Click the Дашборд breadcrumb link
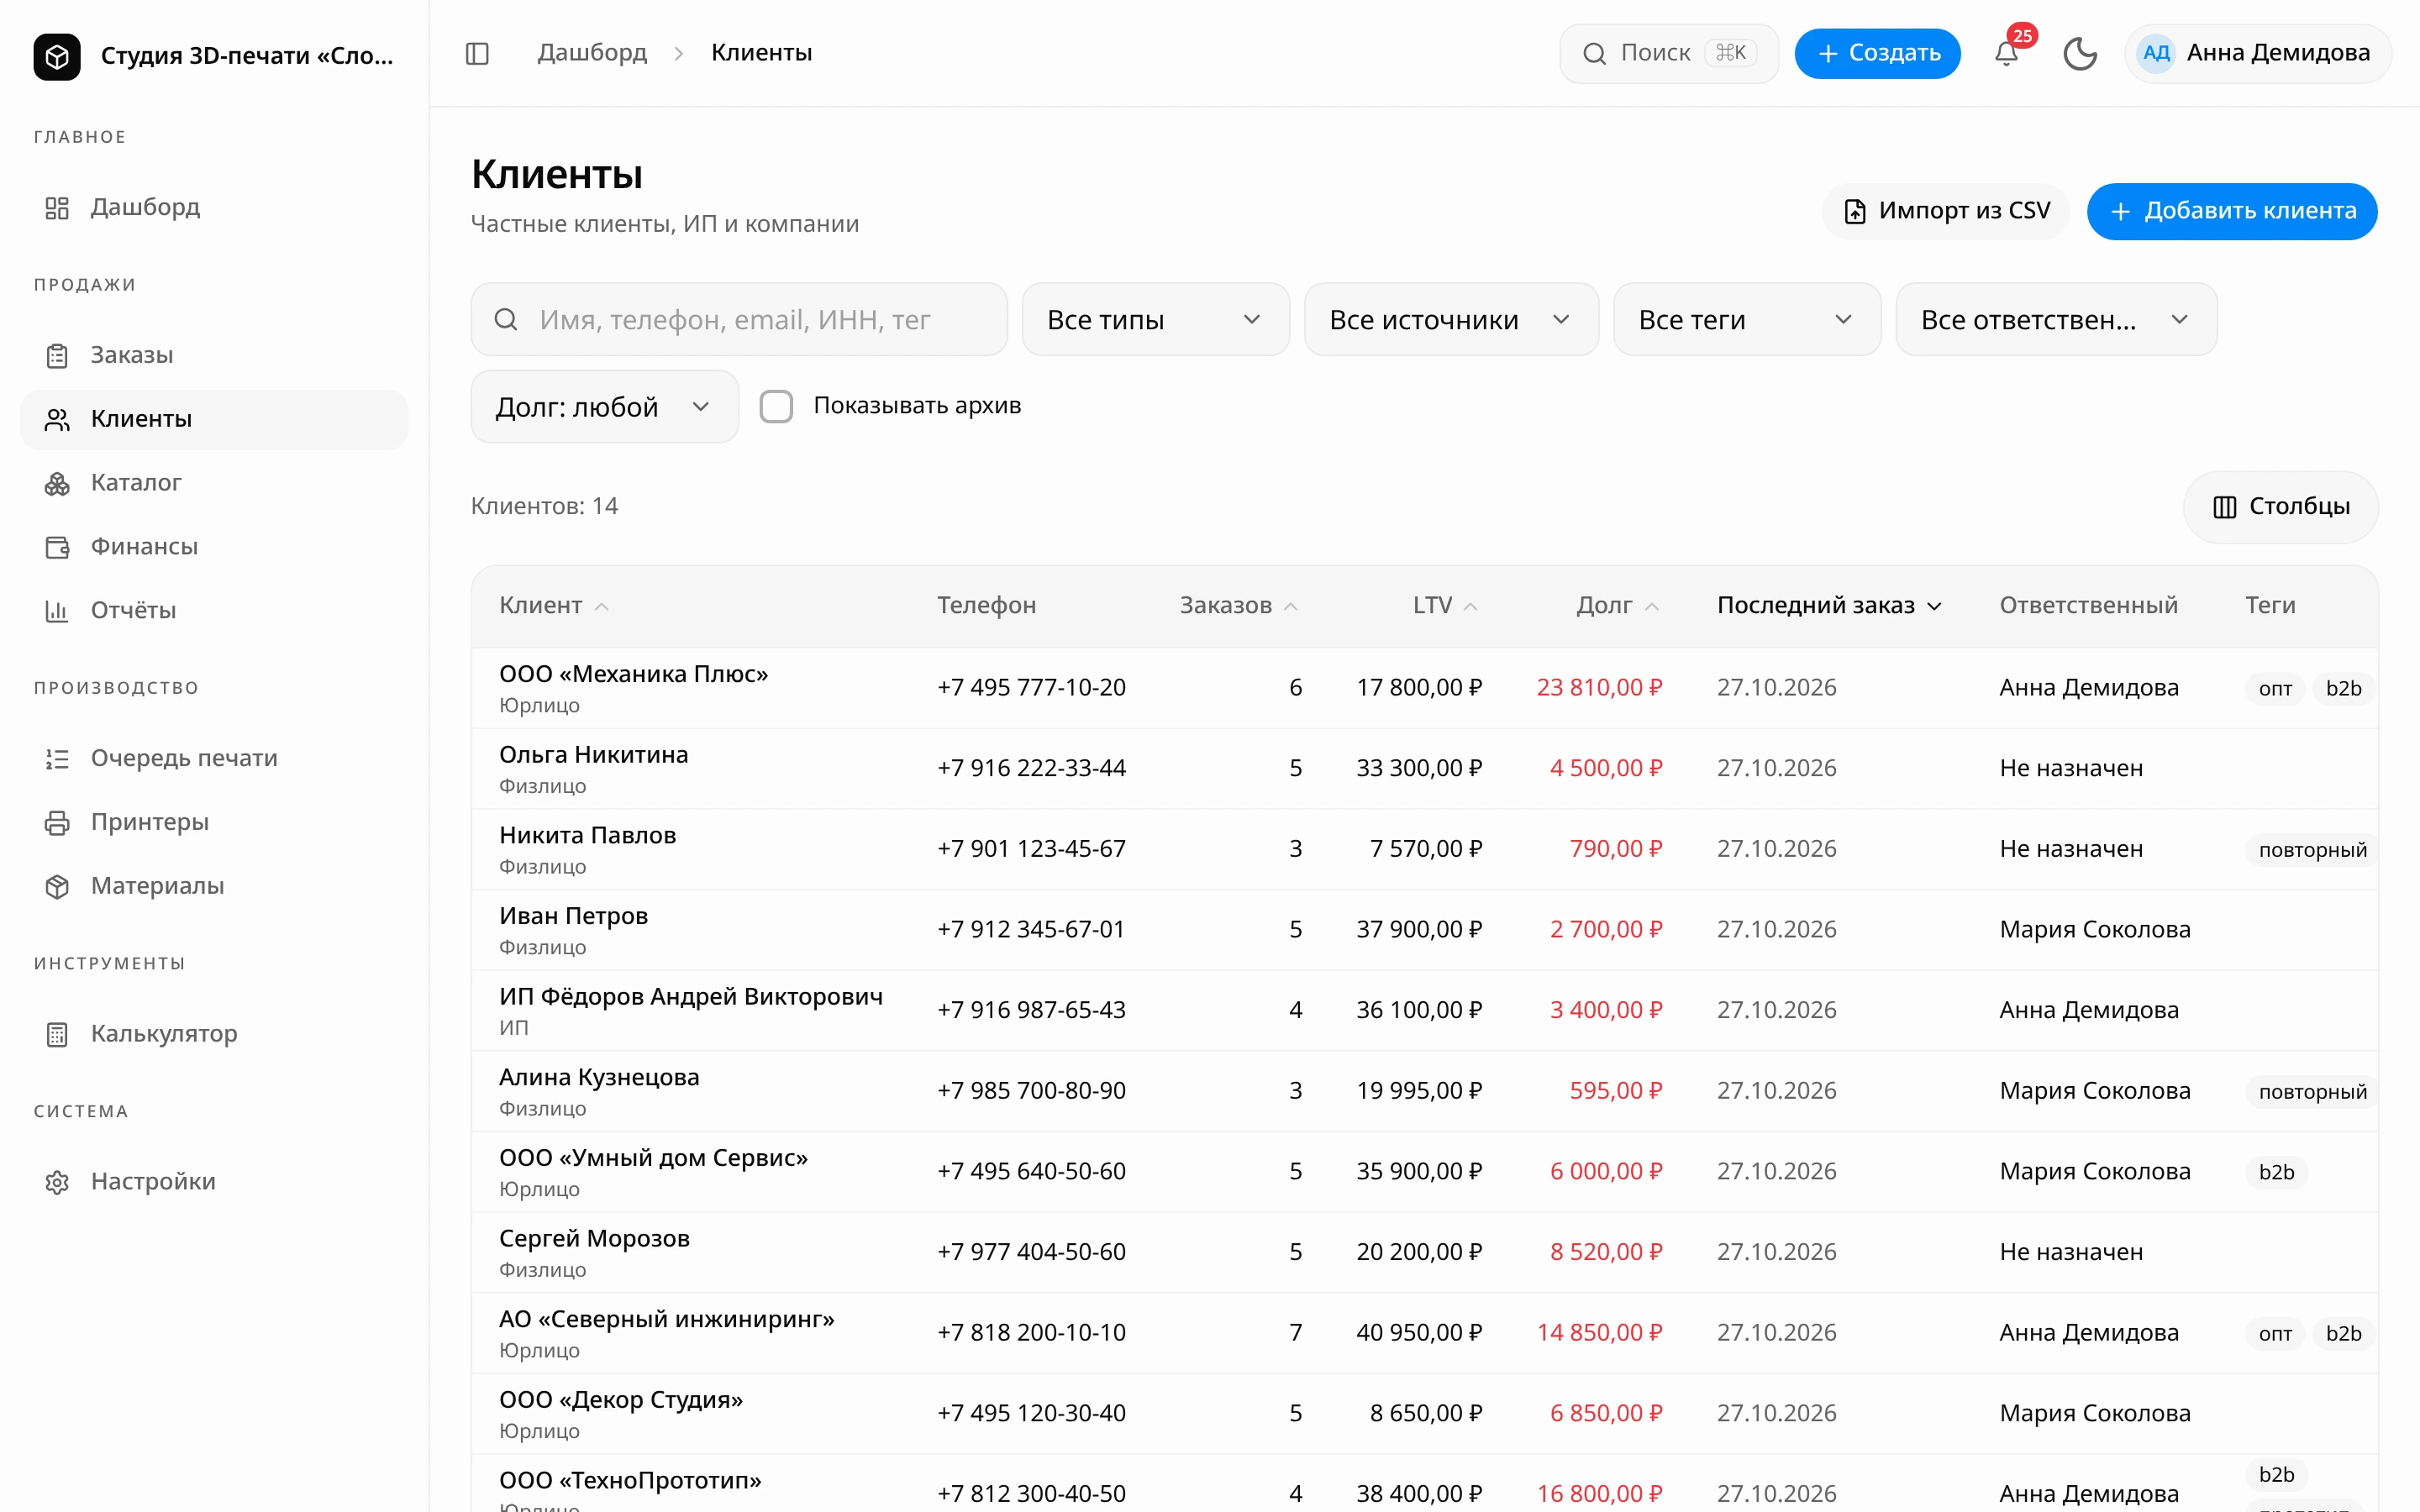This screenshot has width=2420, height=1512. [x=592, y=53]
